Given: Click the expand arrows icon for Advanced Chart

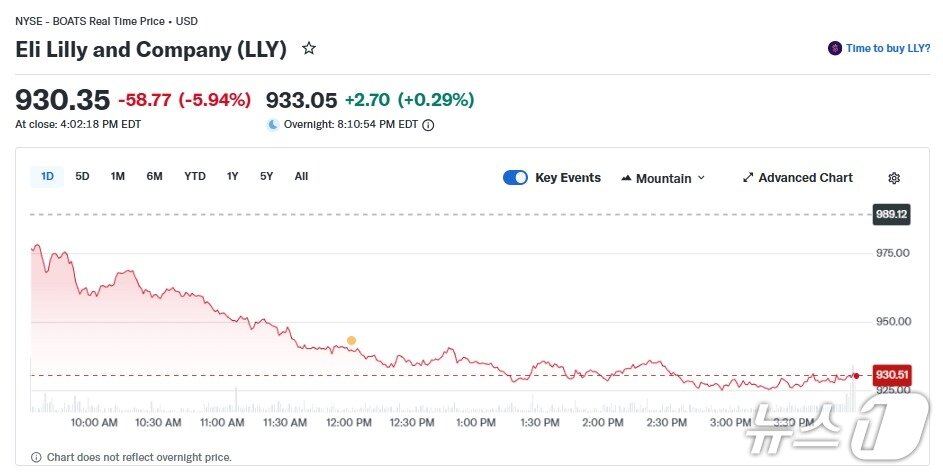Looking at the screenshot, I should point(748,178).
